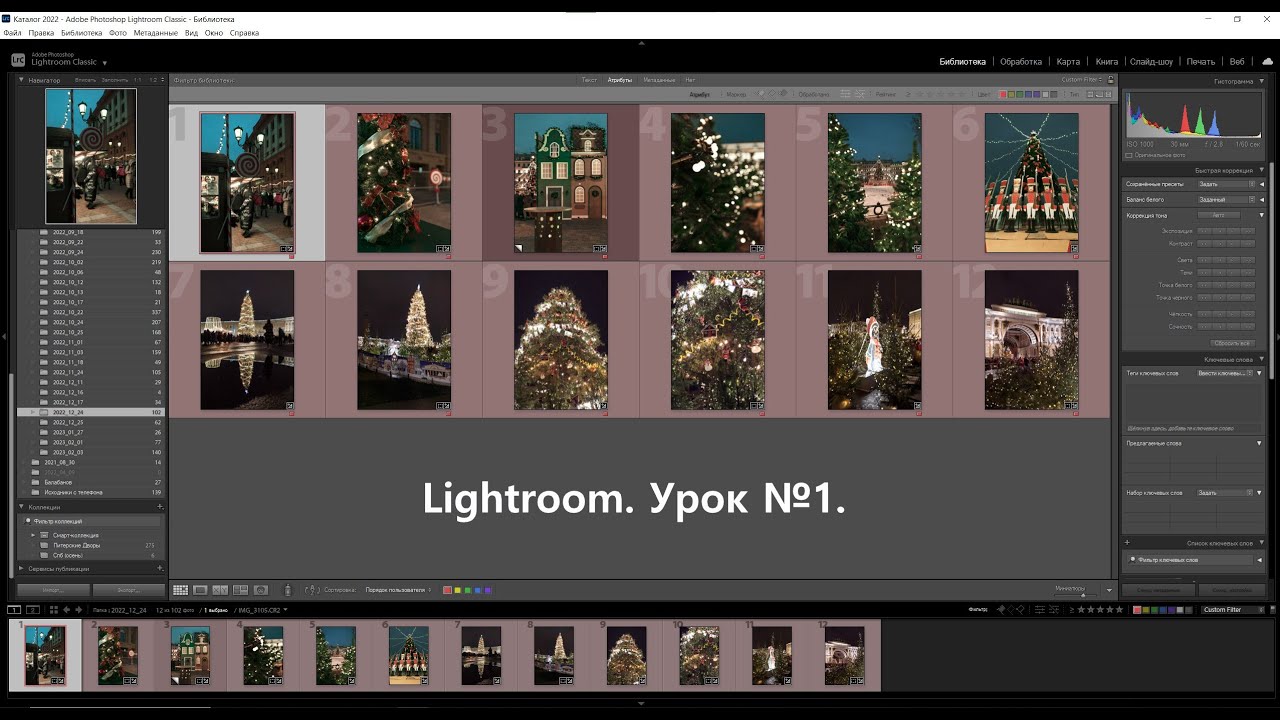Select photo 3 green house thumbnail

pos(560,182)
